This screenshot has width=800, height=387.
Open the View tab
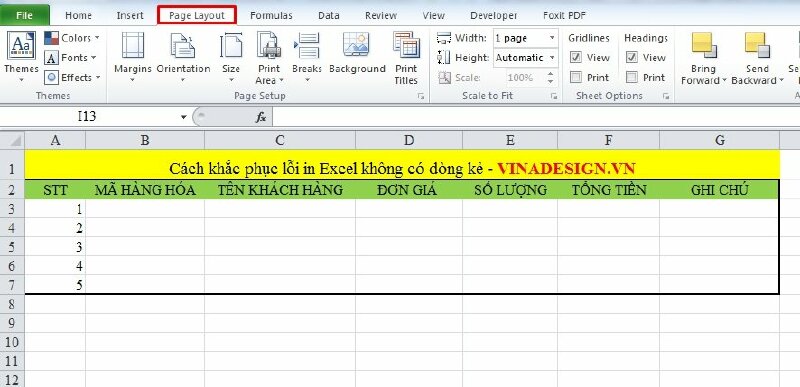(x=433, y=15)
